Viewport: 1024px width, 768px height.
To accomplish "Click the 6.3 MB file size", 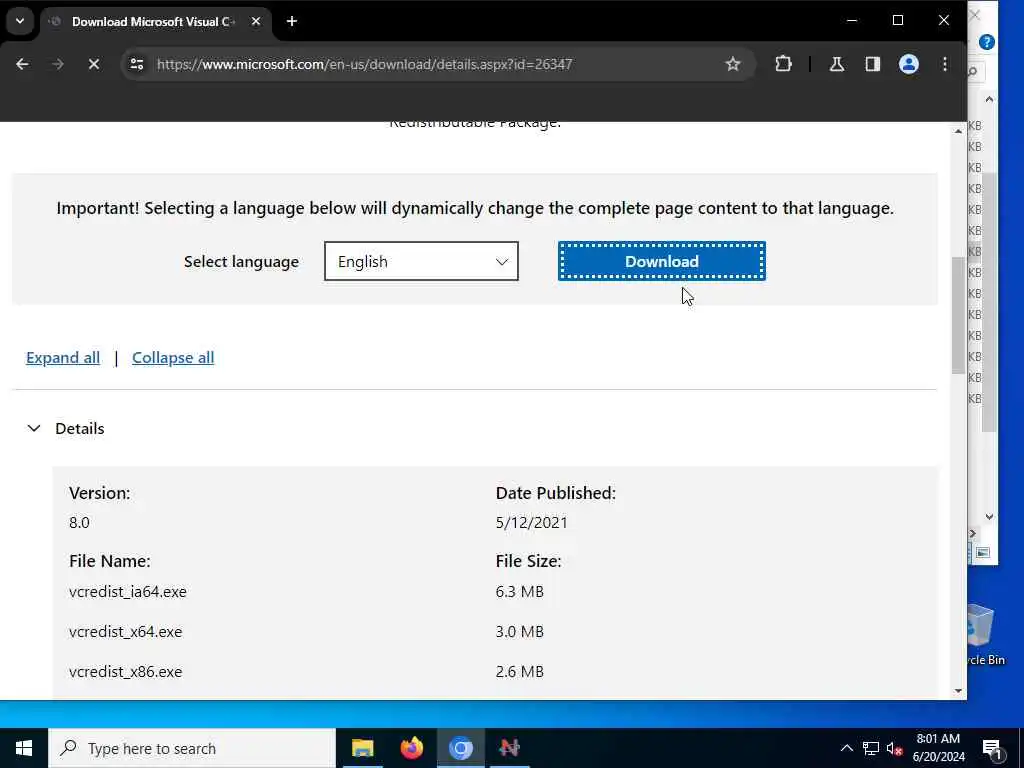I will click(x=520, y=592).
